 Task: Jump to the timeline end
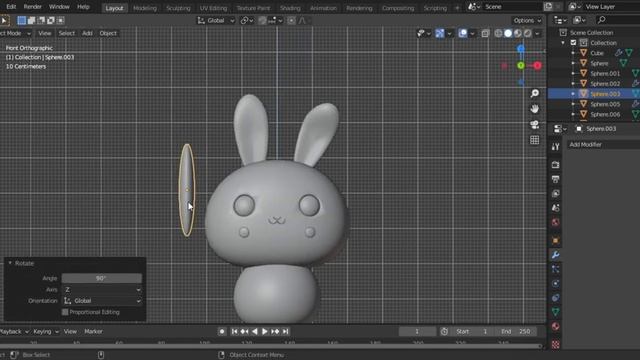(x=286, y=332)
